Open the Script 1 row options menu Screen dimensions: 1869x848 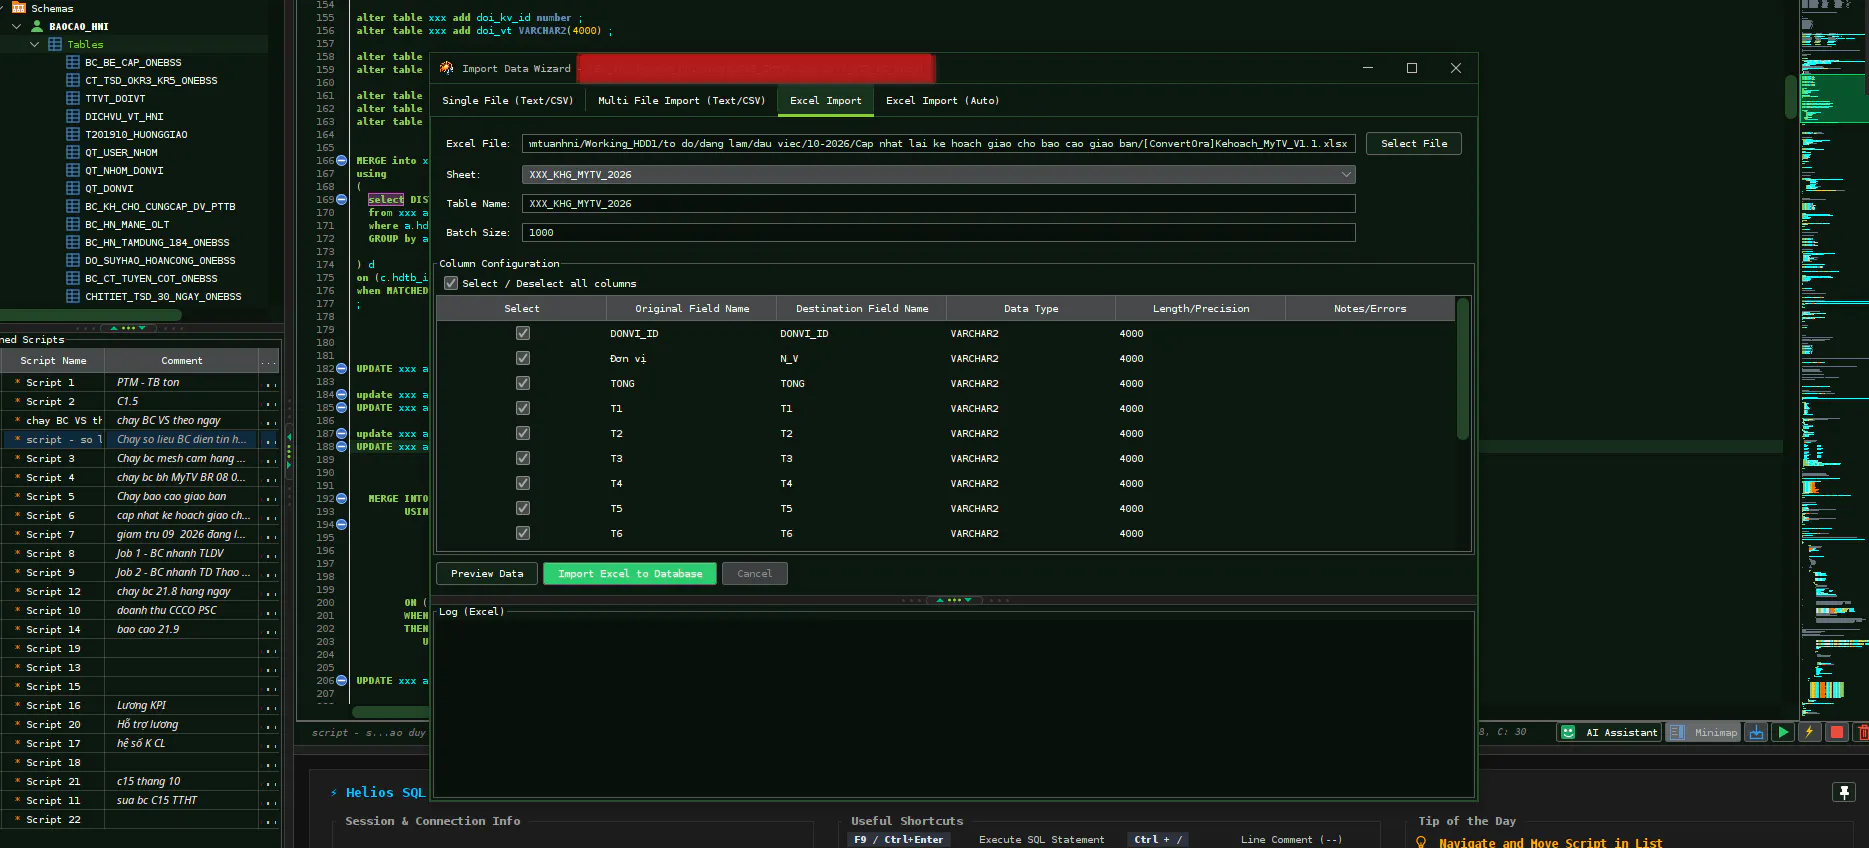269,383
